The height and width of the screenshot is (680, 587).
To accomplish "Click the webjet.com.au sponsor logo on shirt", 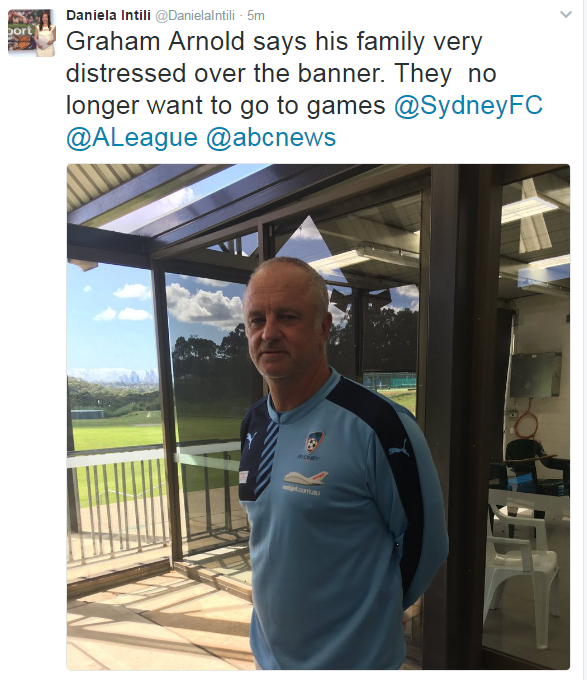I will [x=303, y=482].
